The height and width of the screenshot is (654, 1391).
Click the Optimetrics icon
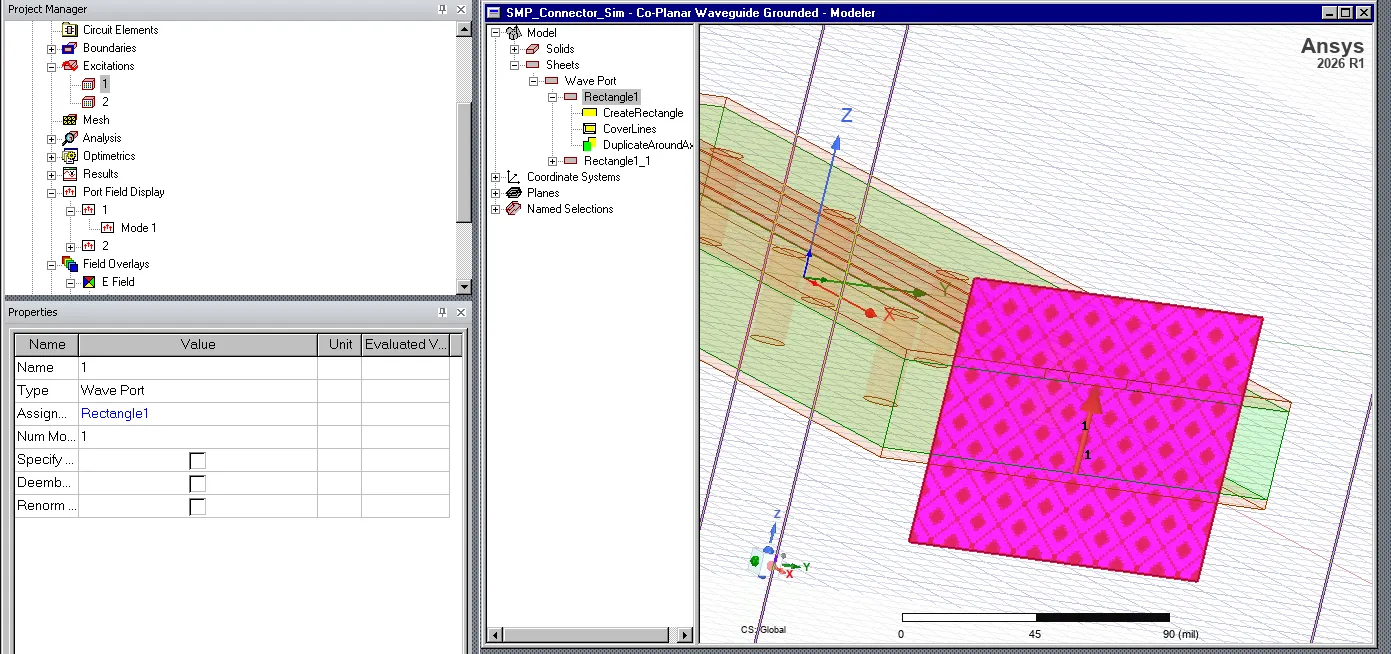69,156
